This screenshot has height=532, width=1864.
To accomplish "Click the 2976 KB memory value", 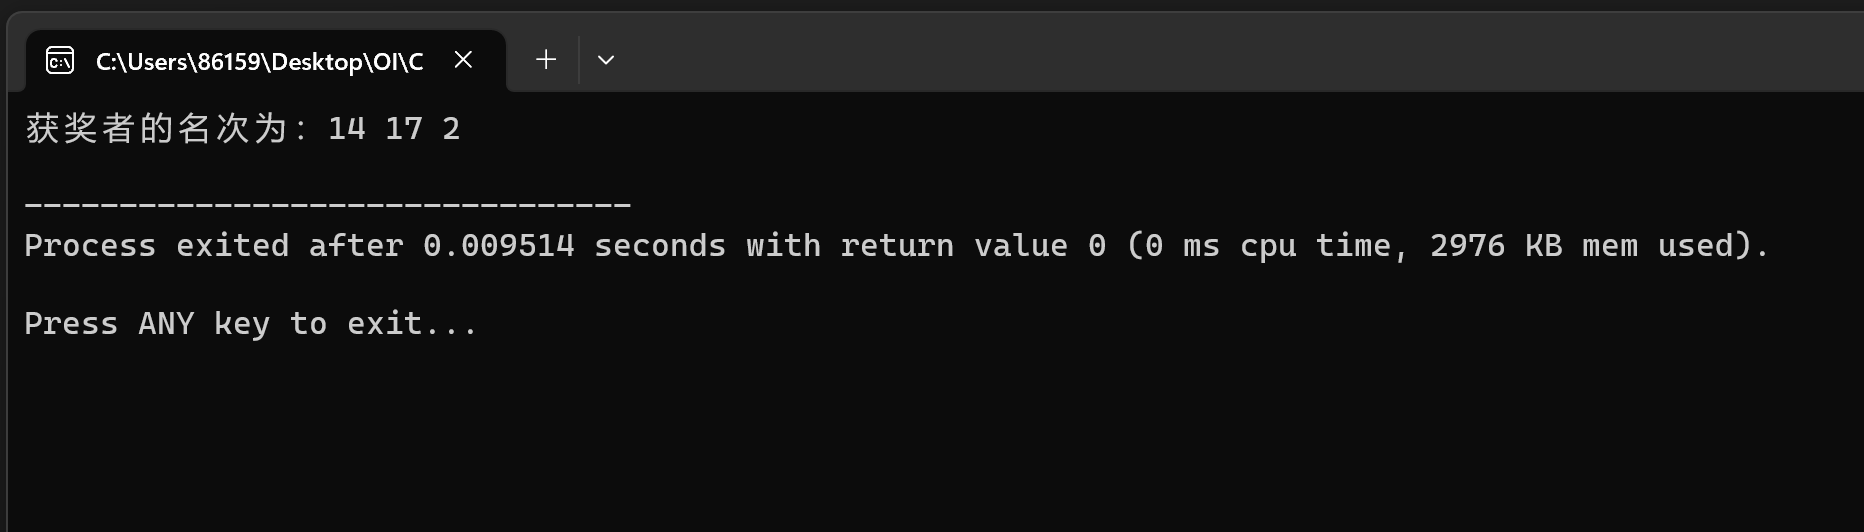I will [1495, 246].
